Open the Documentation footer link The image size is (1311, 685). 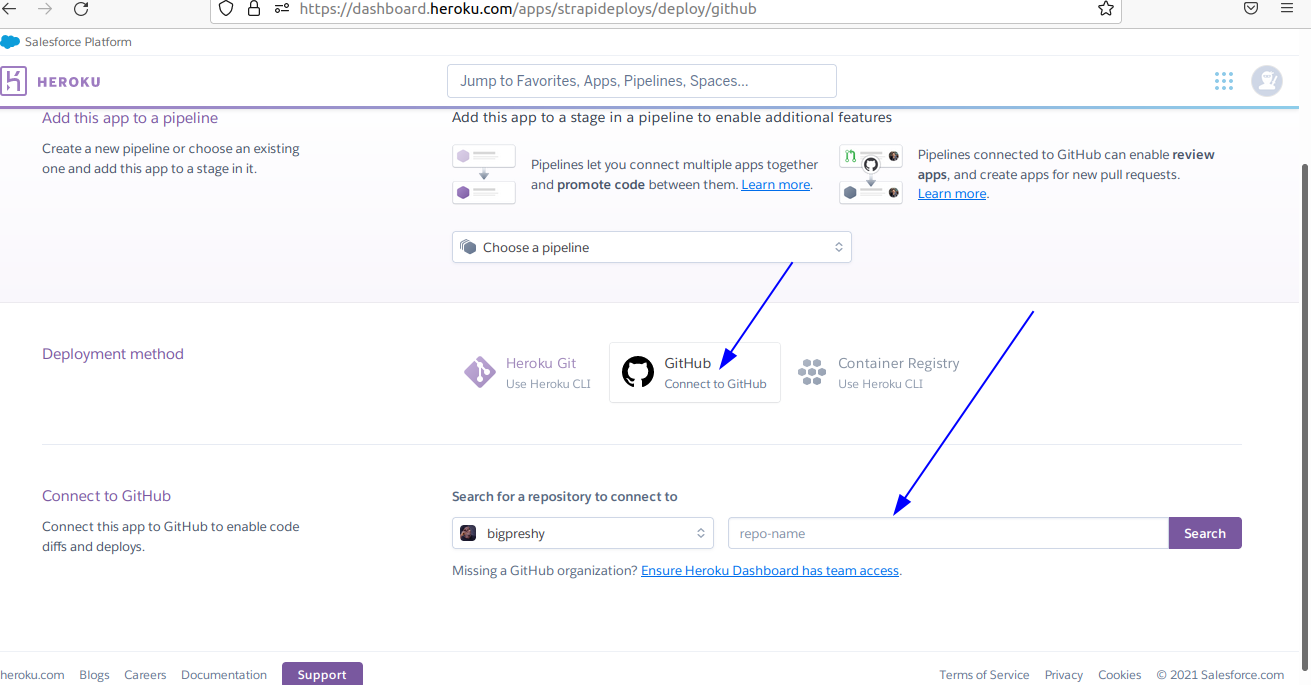224,675
